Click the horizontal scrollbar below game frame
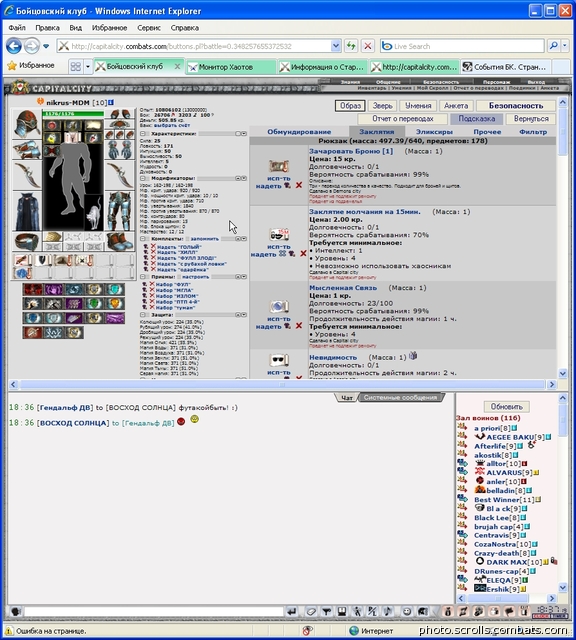The width and height of the screenshot is (576, 640). (282, 384)
